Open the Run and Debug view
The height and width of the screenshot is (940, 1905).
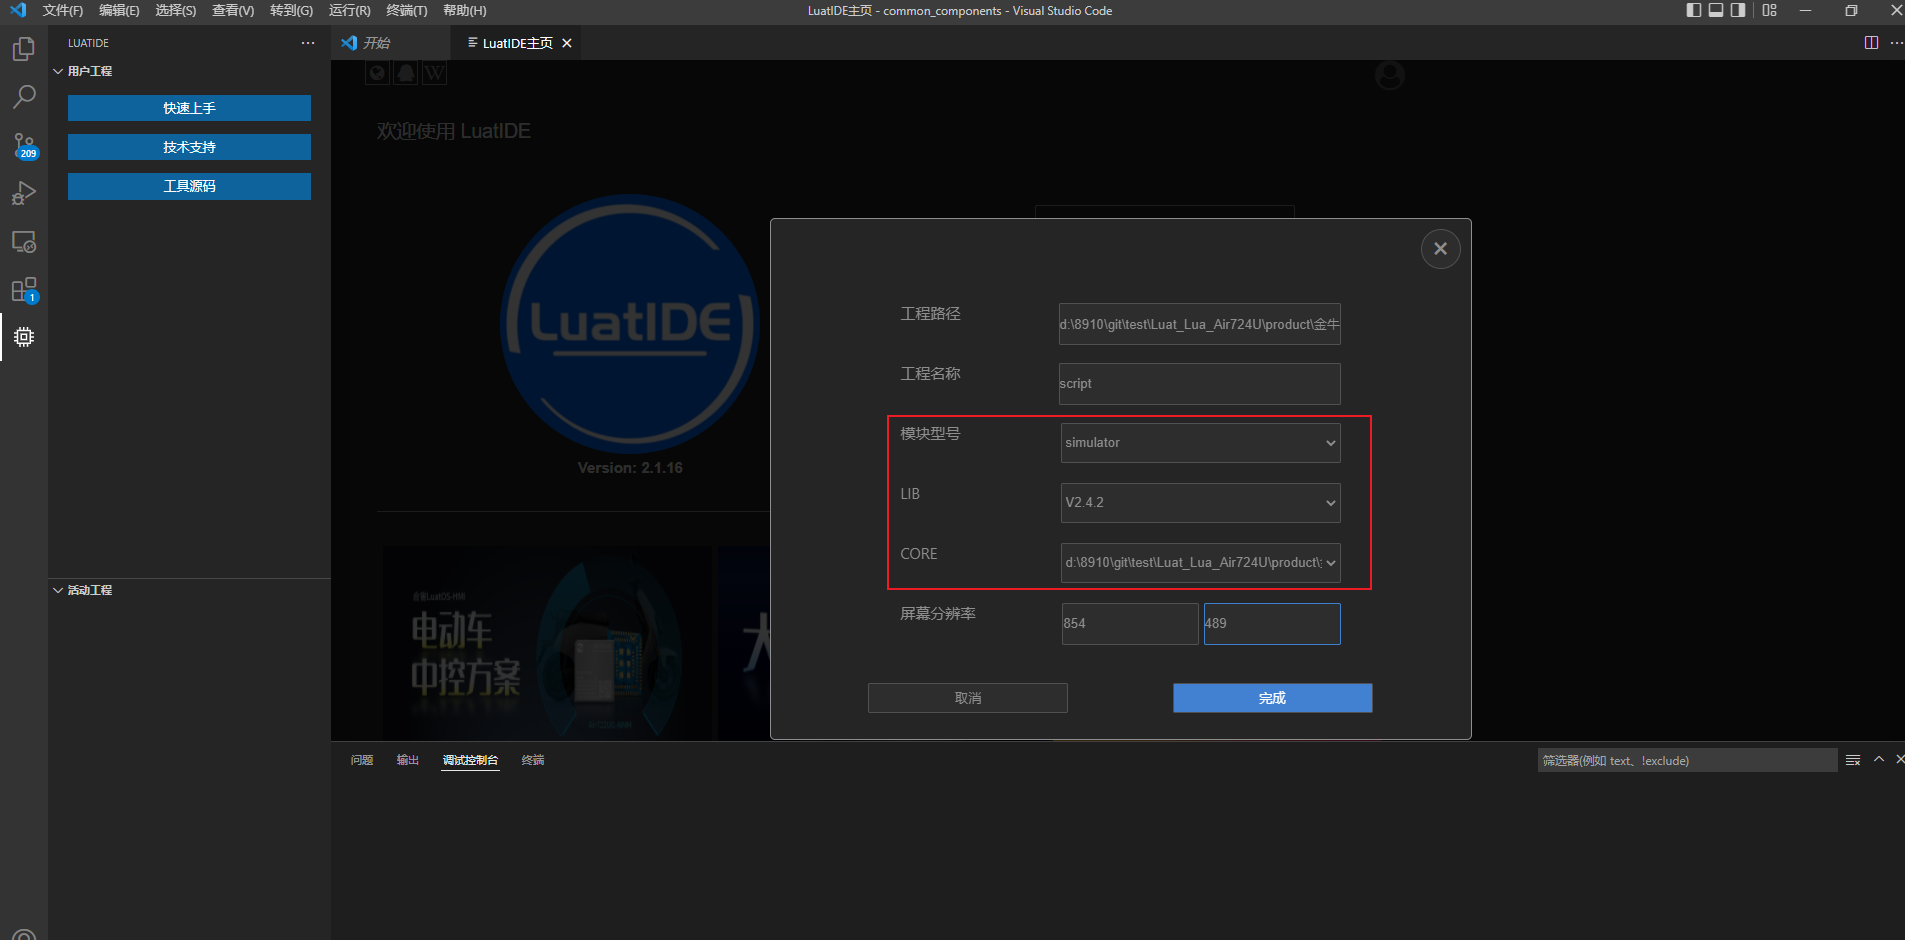pyautogui.click(x=24, y=193)
